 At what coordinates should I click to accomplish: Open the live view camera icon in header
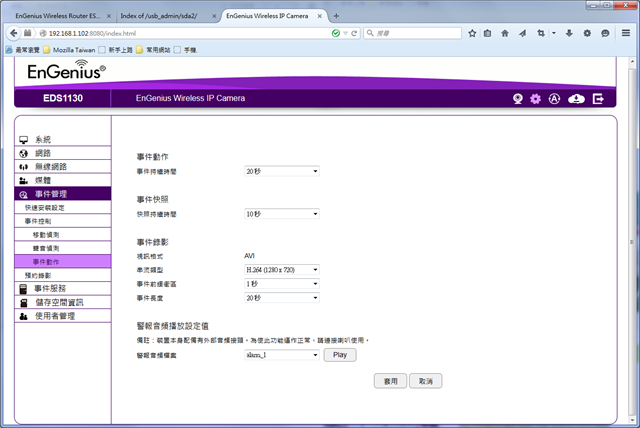518,99
